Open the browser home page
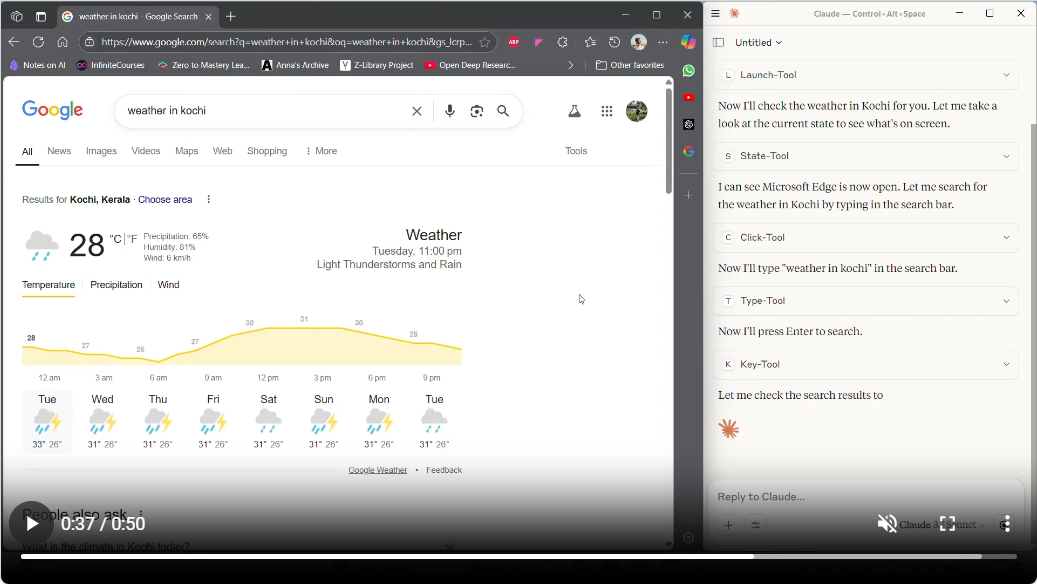 (x=62, y=42)
